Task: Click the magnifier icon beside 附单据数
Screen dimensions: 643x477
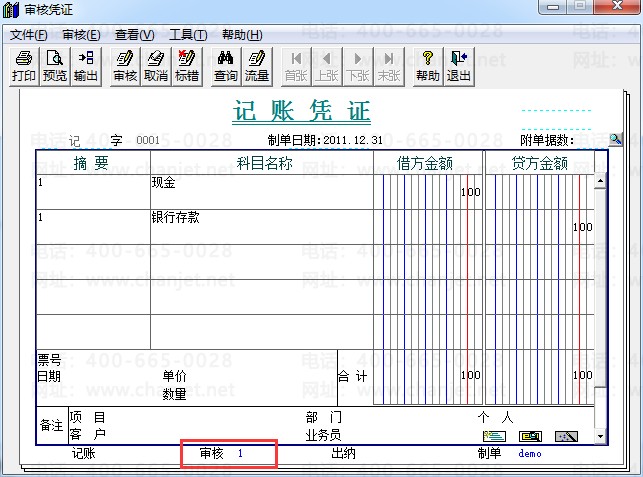Action: click(615, 140)
